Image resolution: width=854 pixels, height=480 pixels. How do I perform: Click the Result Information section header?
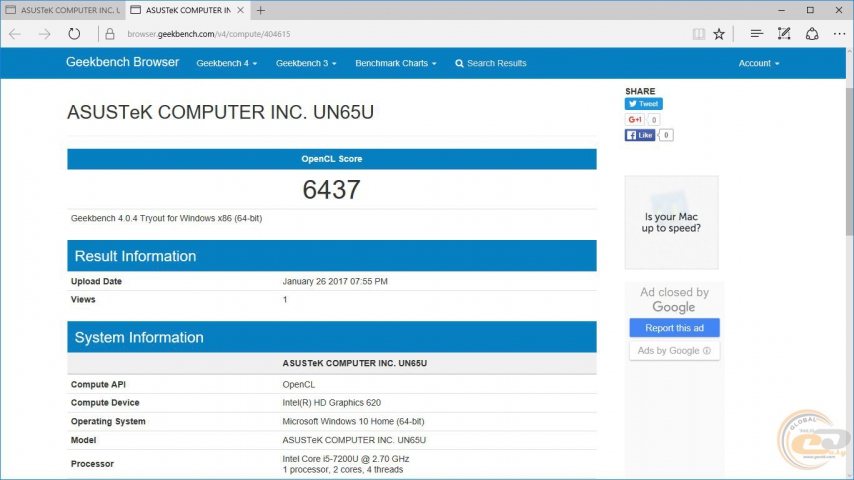click(332, 256)
